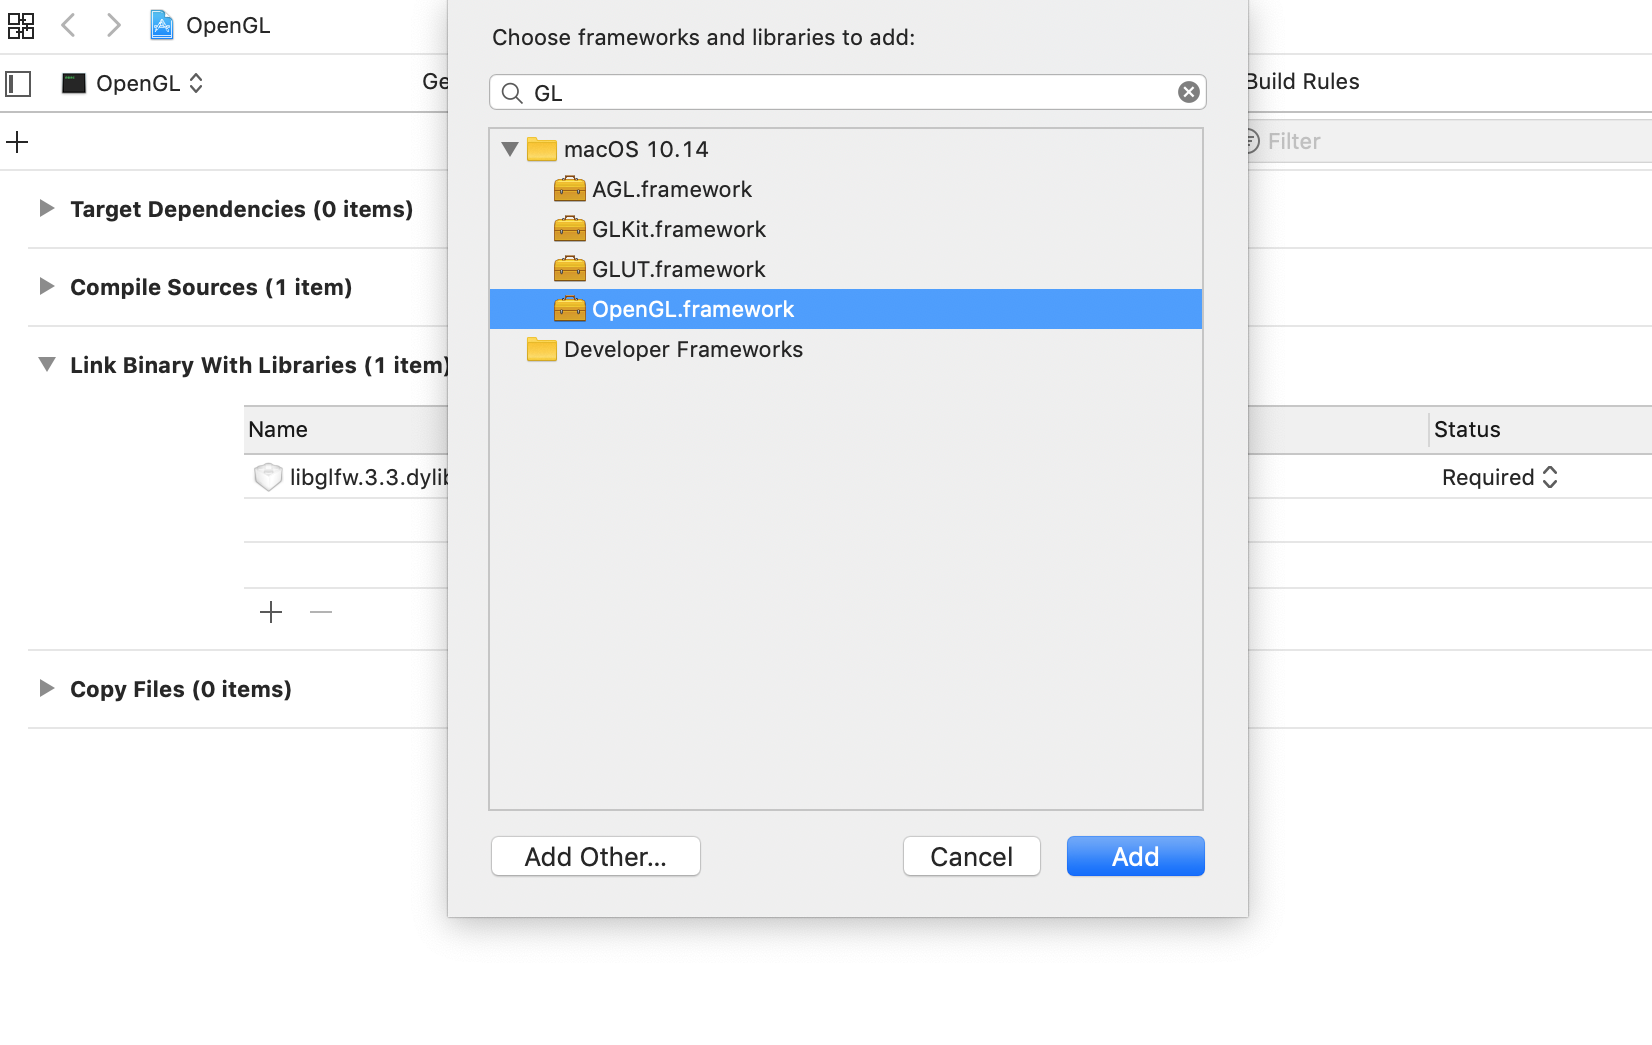Select the AGL.framework briefcase icon
The height and width of the screenshot is (1045, 1652).
pos(569,189)
